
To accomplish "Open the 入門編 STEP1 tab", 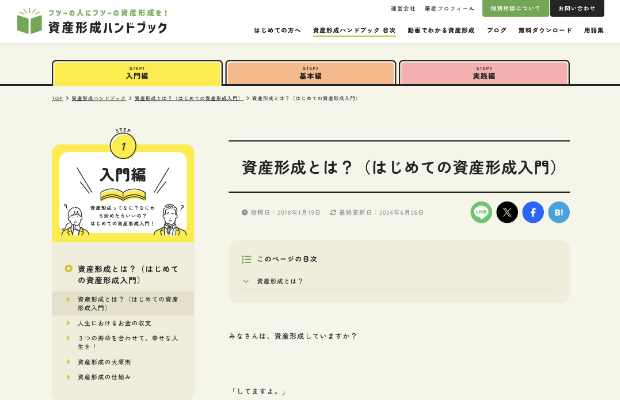I will point(137,73).
